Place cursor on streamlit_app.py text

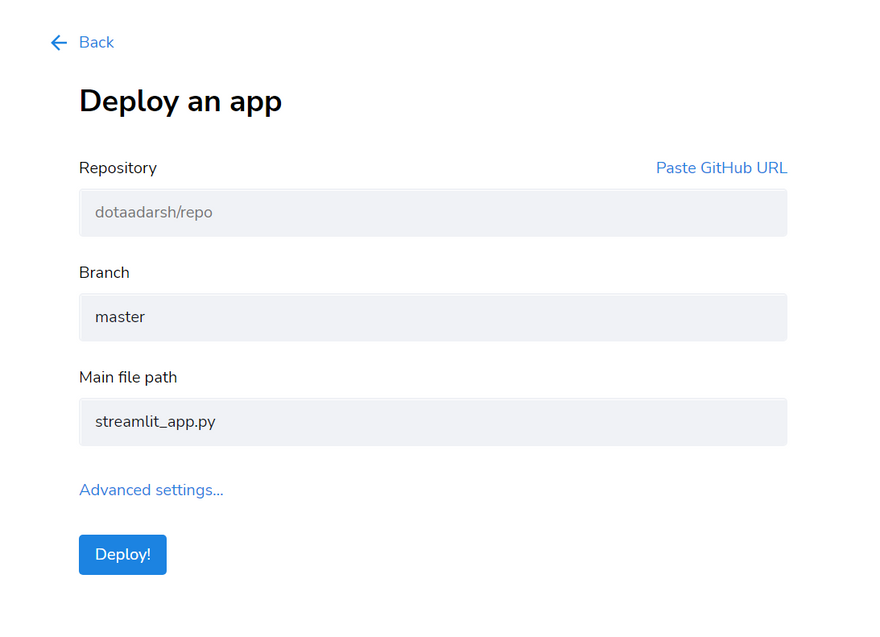point(155,422)
